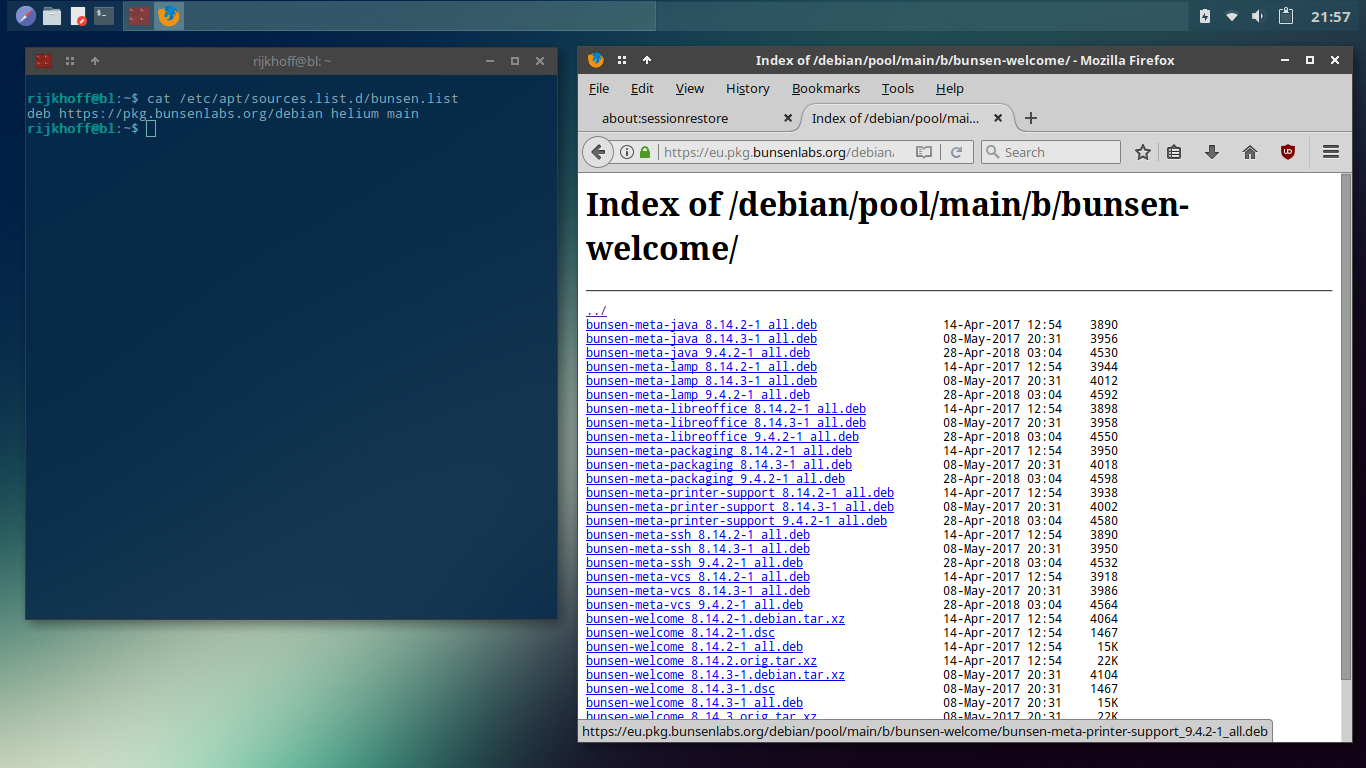The image size is (1366, 768).
Task: Open bunsen-meta-printer-support_9.4.2-1_all.deb link
Action: coord(736,521)
